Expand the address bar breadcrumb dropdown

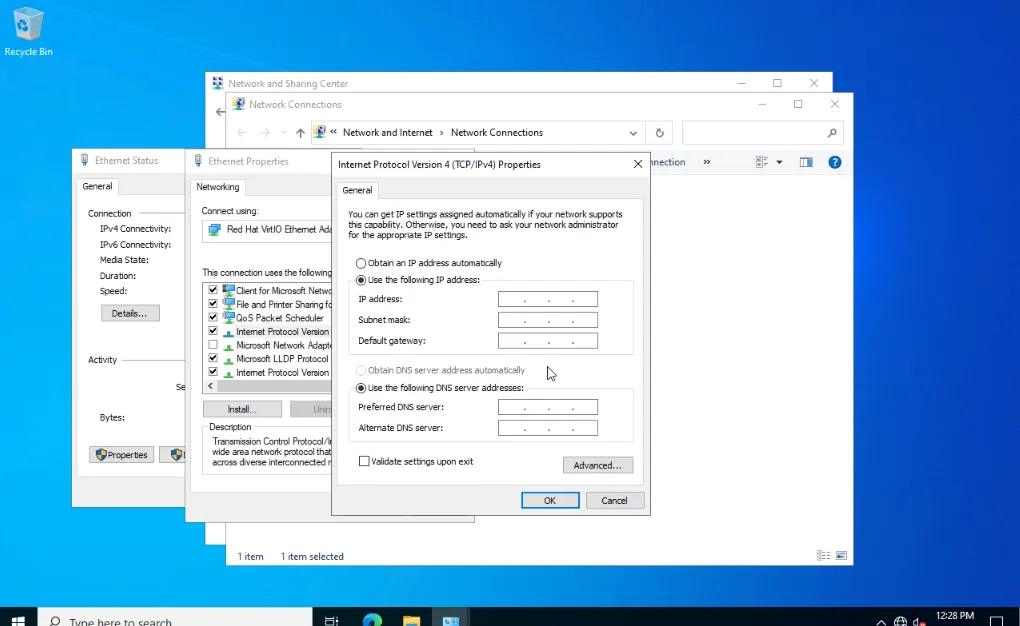coord(633,131)
